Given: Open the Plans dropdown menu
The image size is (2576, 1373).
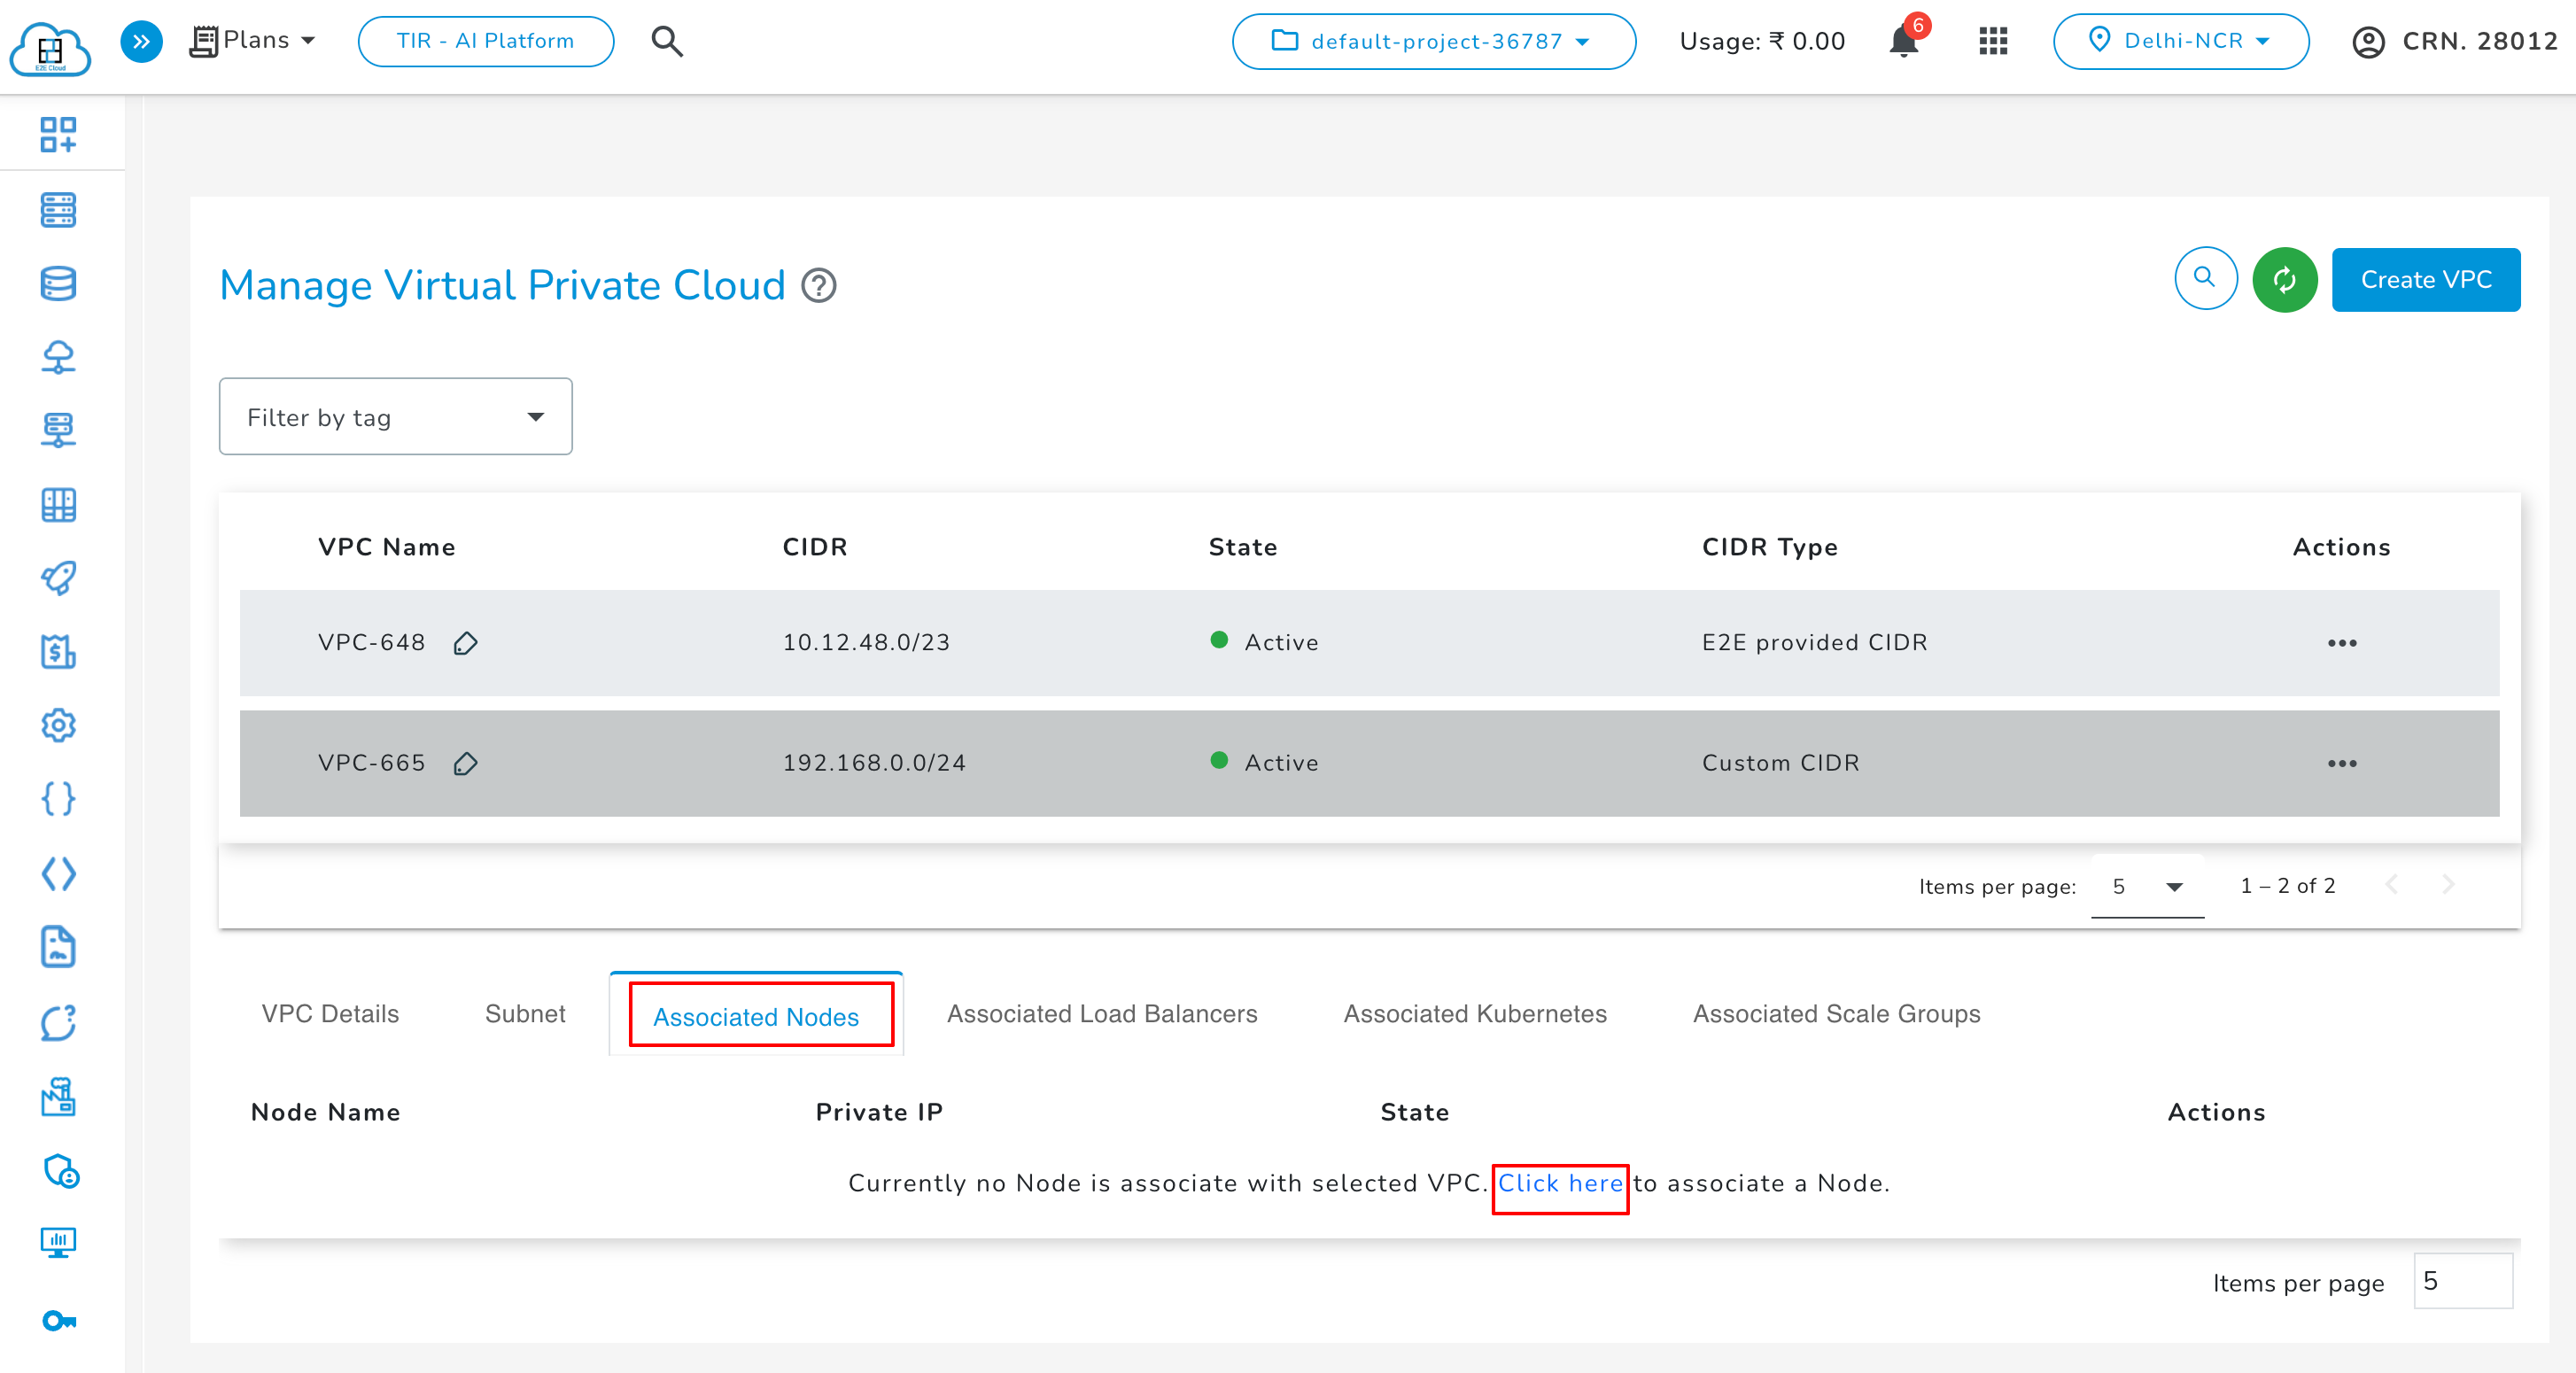Looking at the screenshot, I should click(254, 41).
